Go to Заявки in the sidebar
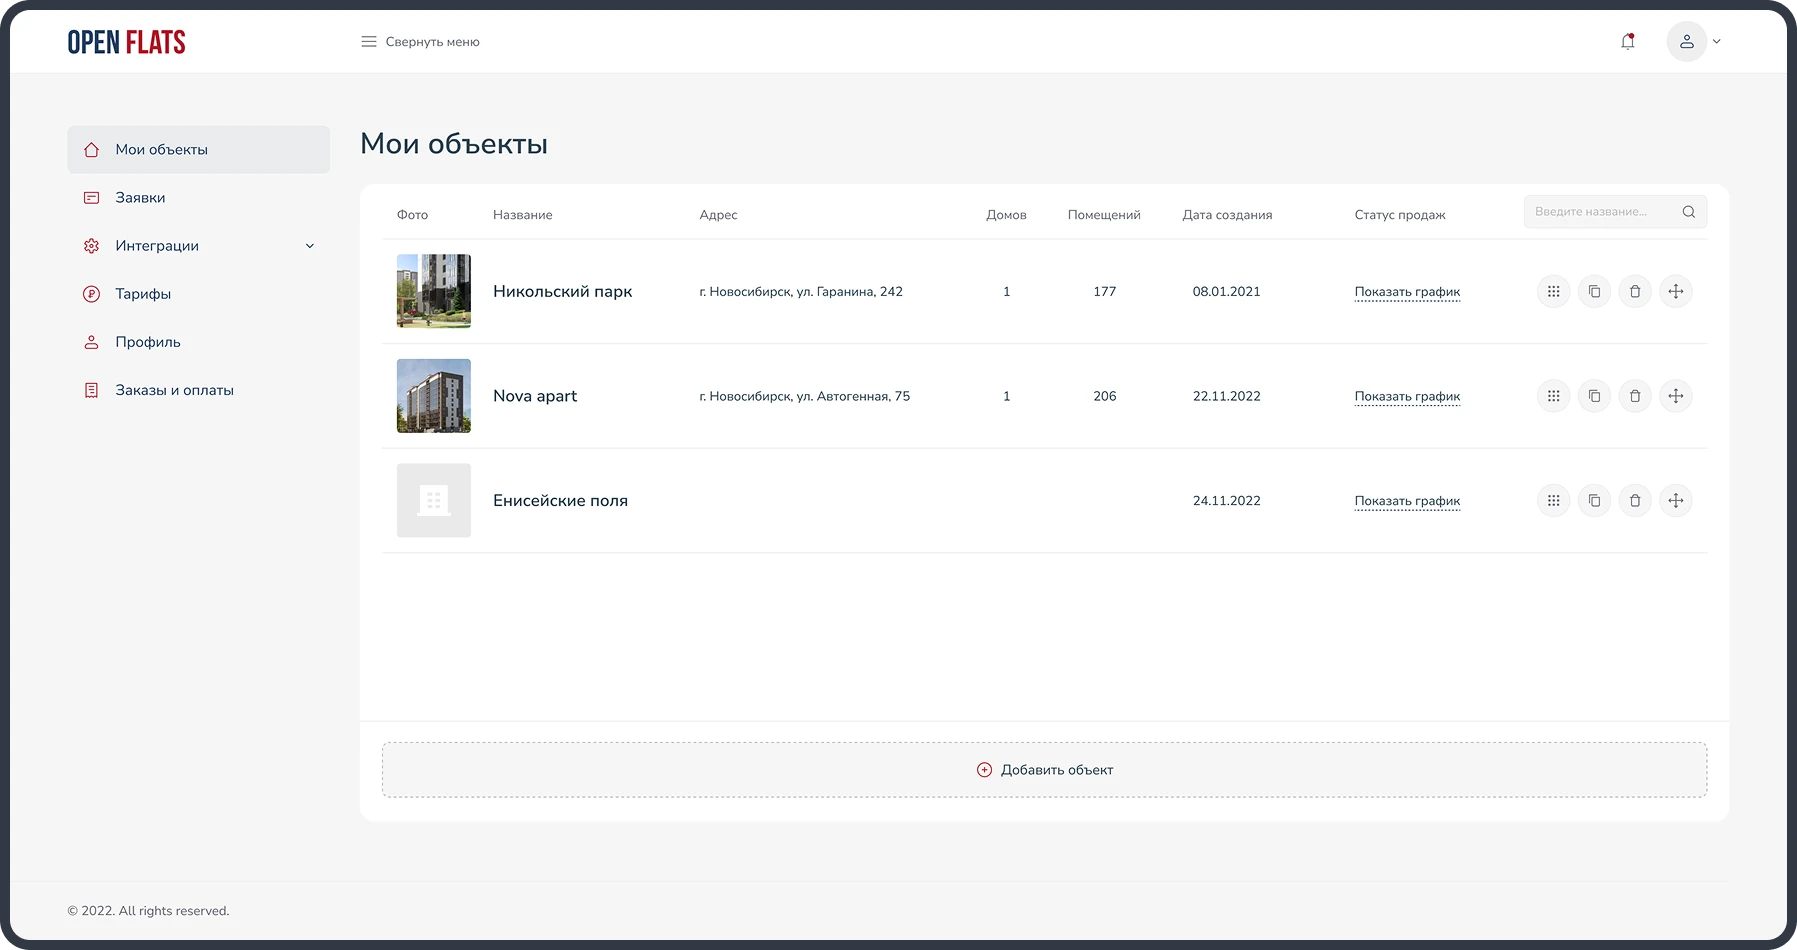Image resolution: width=1797 pixels, height=950 pixels. (140, 198)
